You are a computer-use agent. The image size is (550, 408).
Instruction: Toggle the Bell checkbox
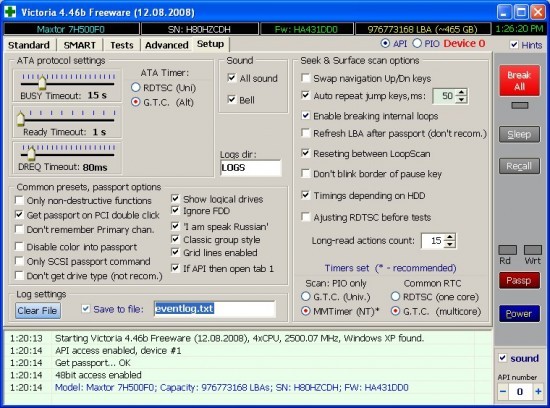click(232, 99)
